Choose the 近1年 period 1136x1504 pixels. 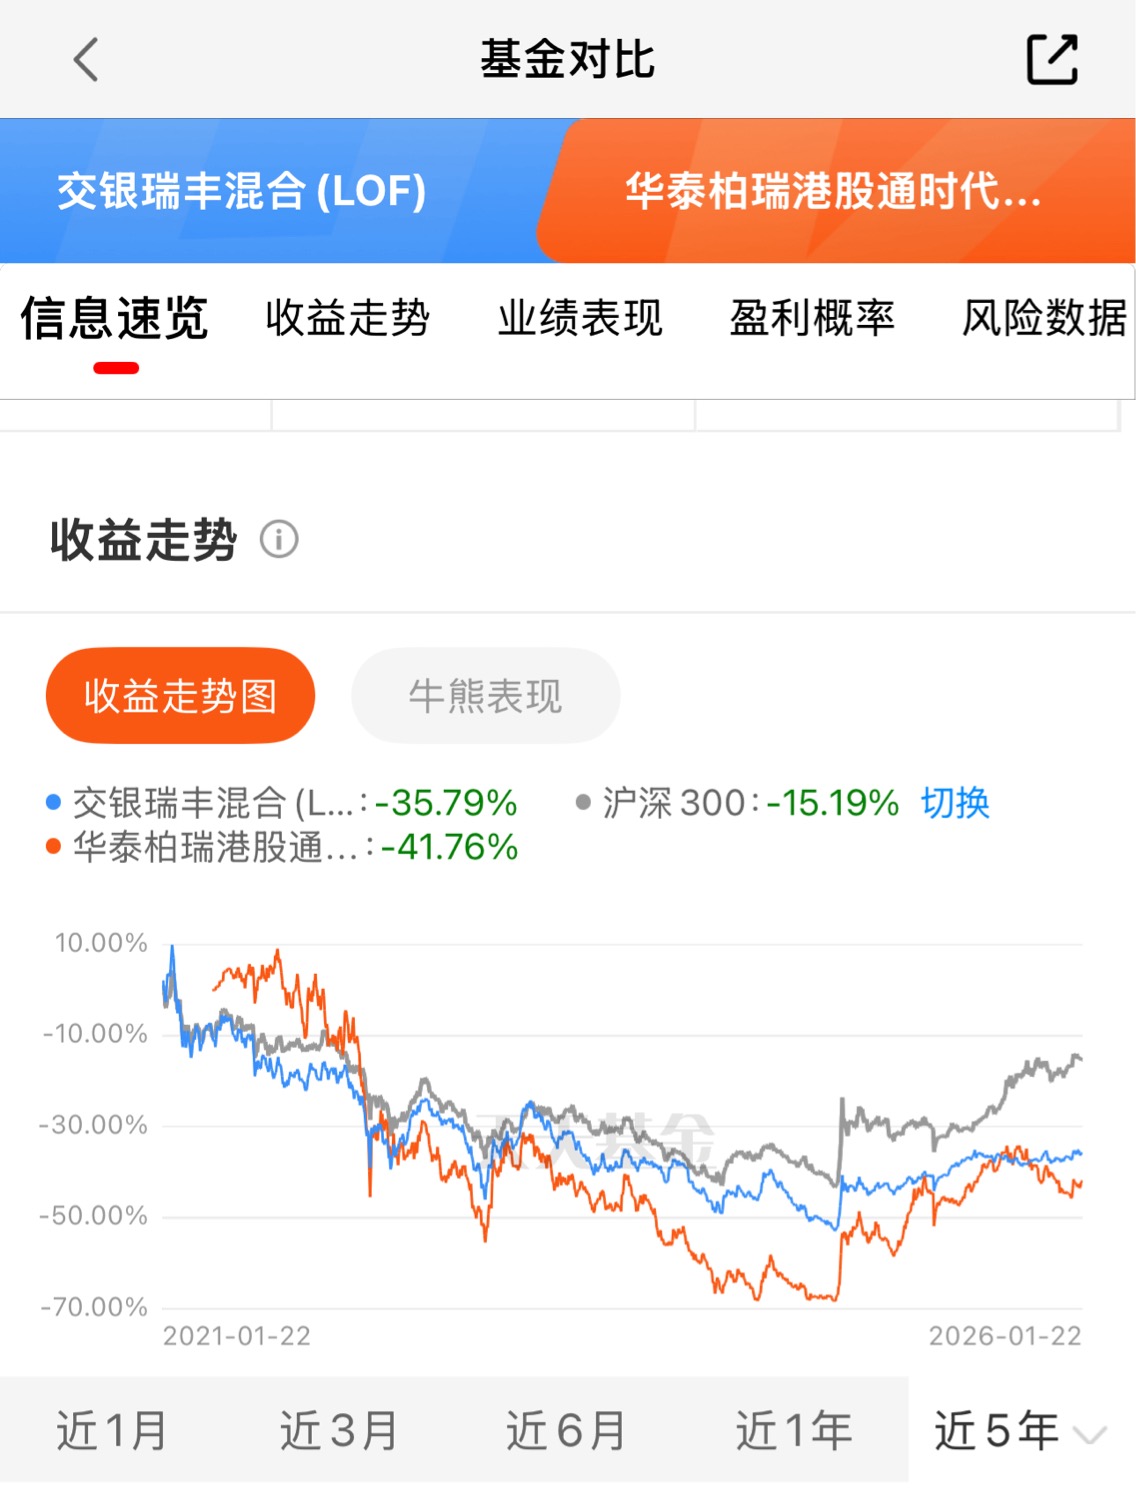(x=793, y=1430)
